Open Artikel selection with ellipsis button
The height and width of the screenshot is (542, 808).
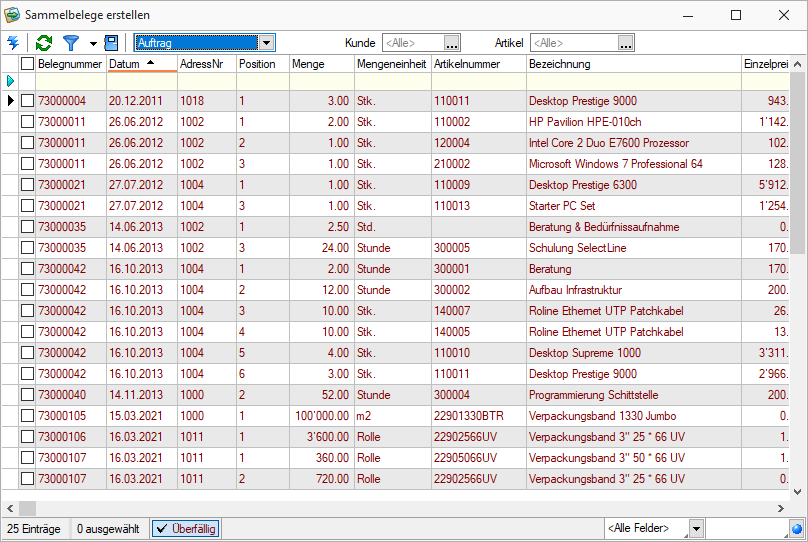coord(626,43)
